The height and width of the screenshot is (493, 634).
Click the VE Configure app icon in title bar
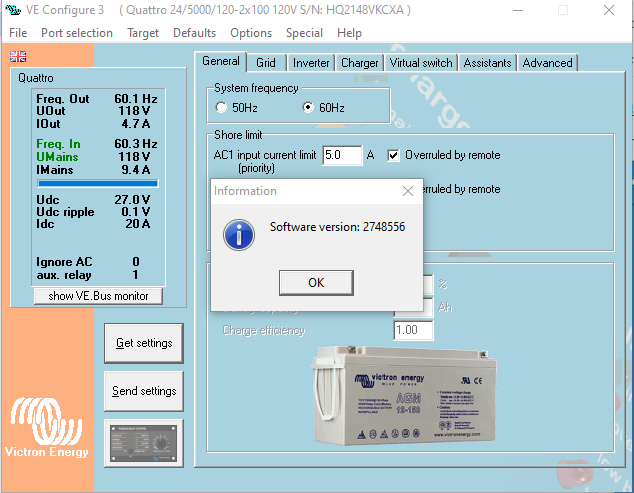tap(13, 10)
